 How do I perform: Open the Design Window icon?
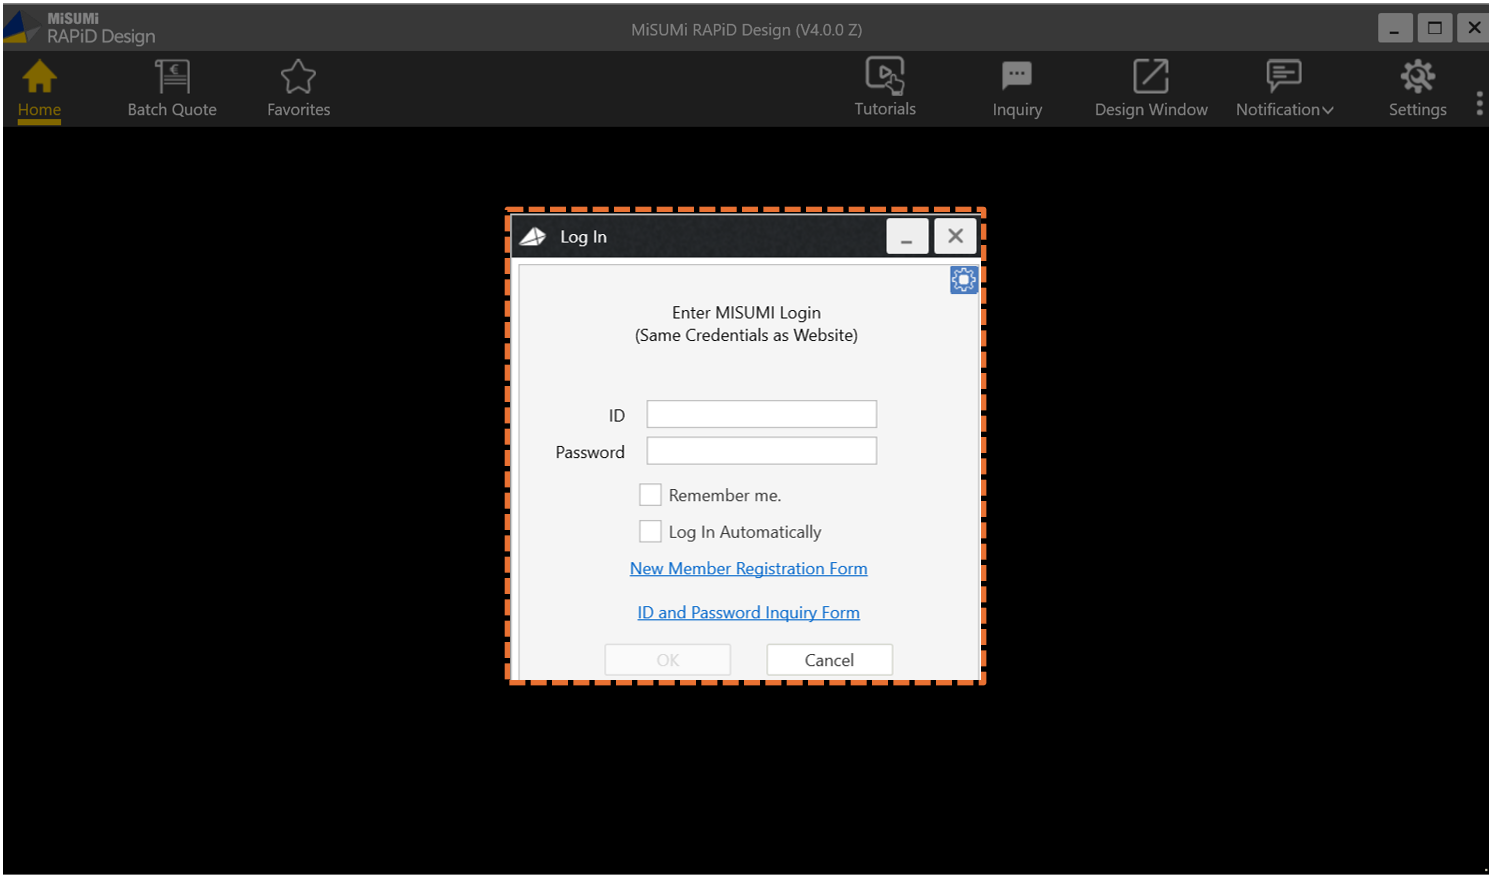pos(1150,77)
